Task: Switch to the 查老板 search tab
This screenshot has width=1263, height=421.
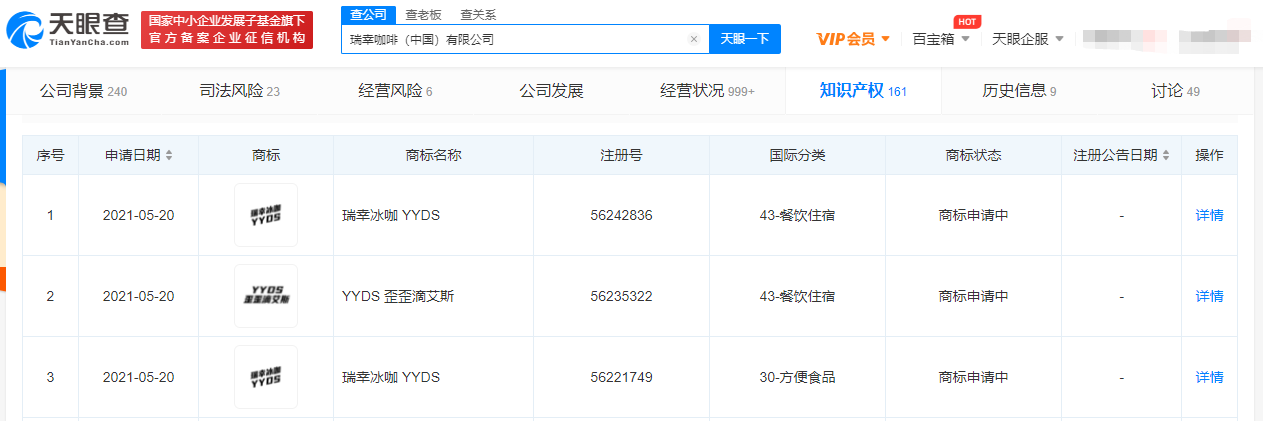Action: pos(424,15)
